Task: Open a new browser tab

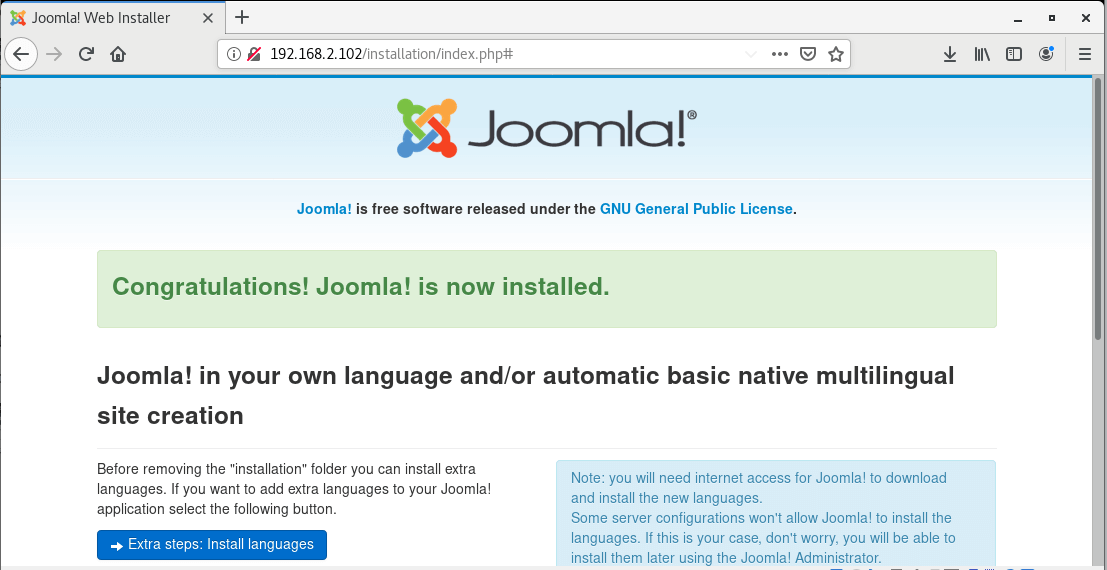Action: [x=241, y=18]
